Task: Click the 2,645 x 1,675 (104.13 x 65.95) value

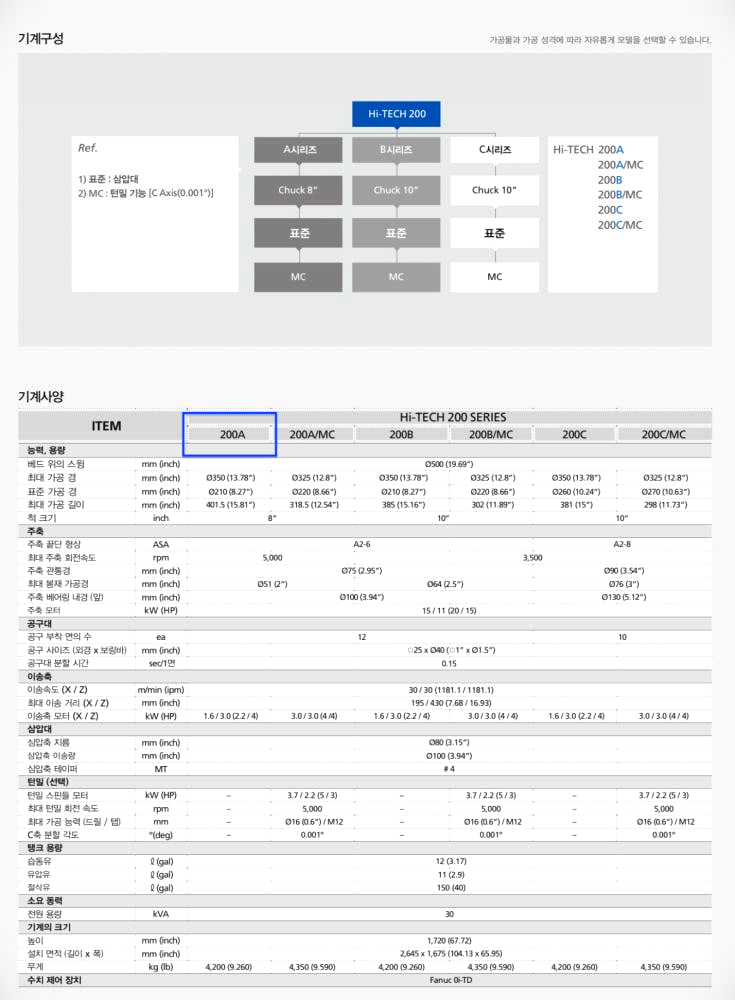Action: click(x=451, y=954)
